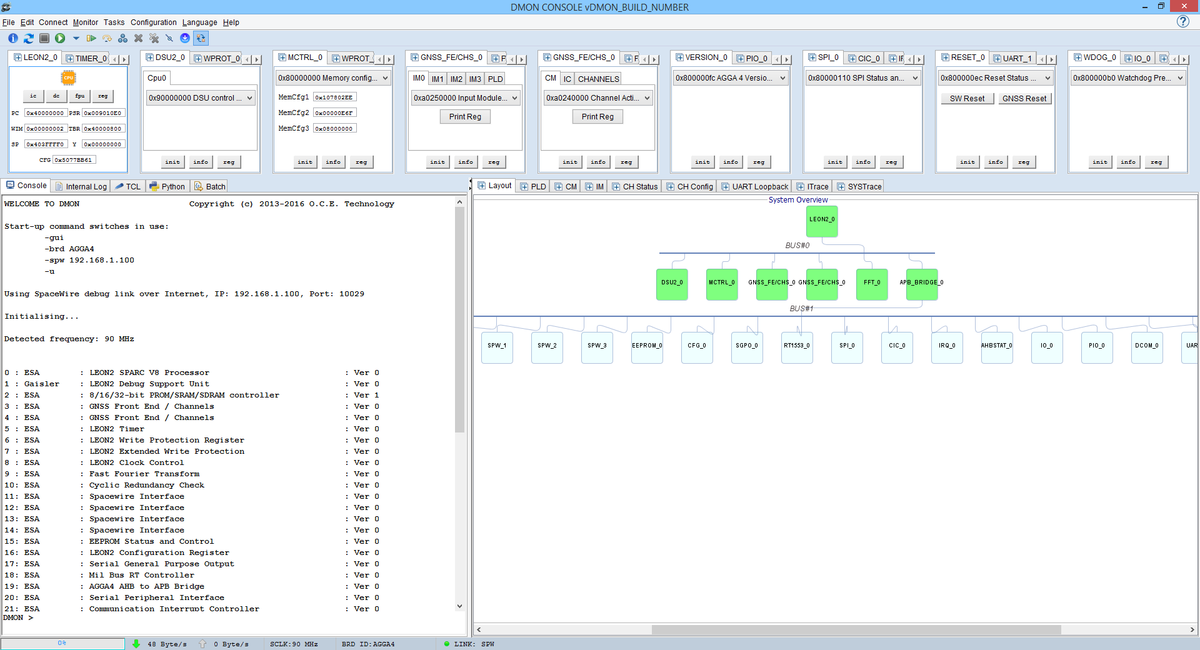Click the orange CPU chip icon in LEON2_0
This screenshot has width=1200, height=650.
[67, 77]
